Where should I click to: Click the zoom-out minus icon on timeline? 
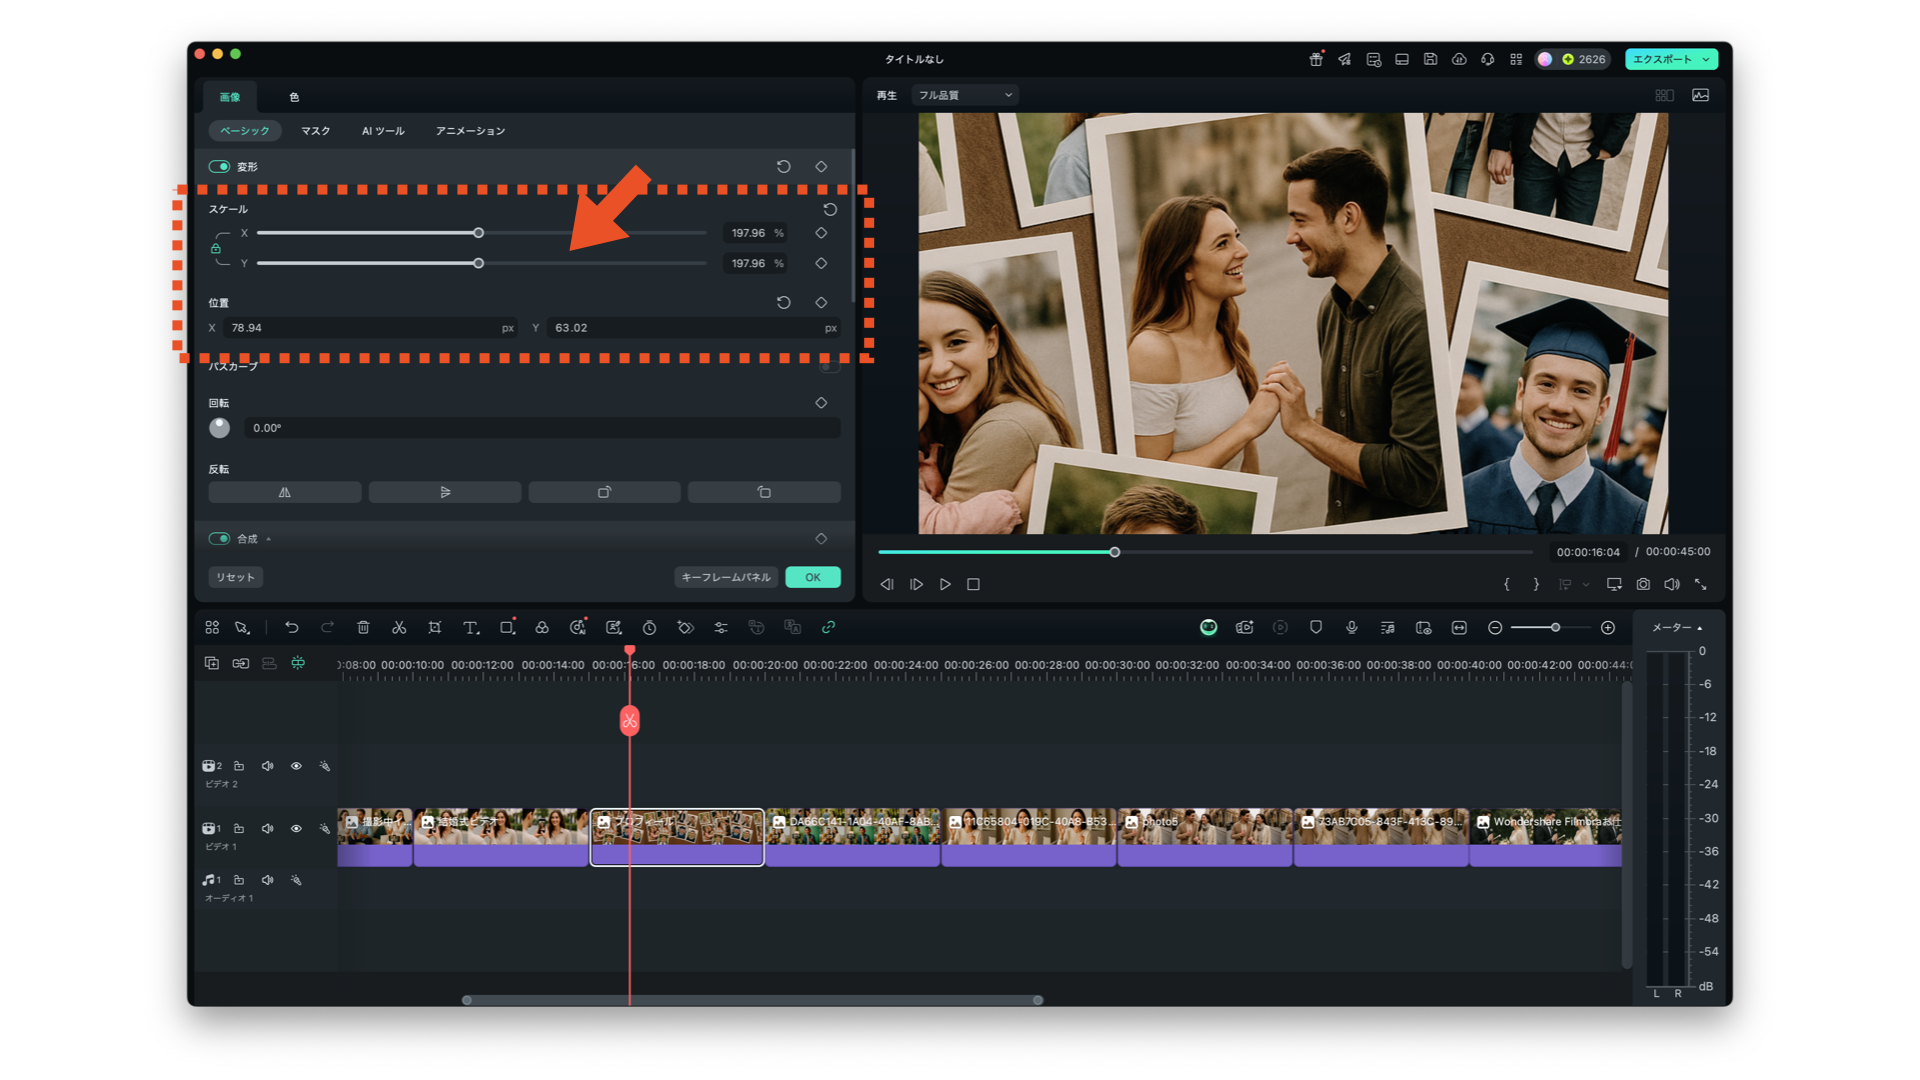(1495, 627)
